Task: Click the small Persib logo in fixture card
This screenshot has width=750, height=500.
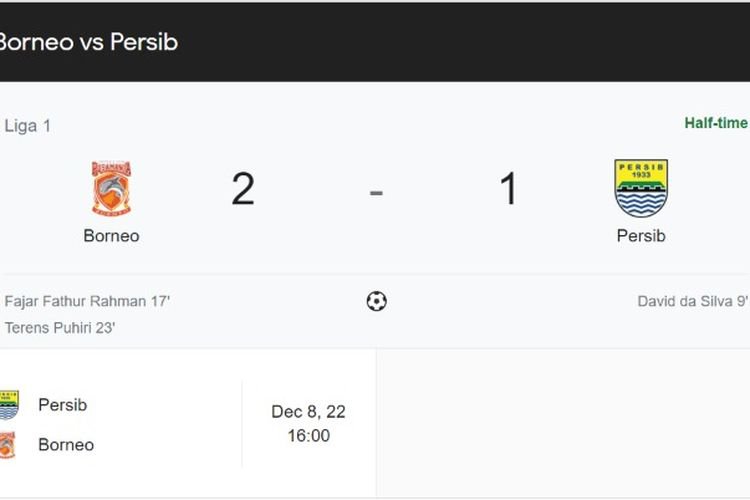Action: pyautogui.click(x=8, y=405)
